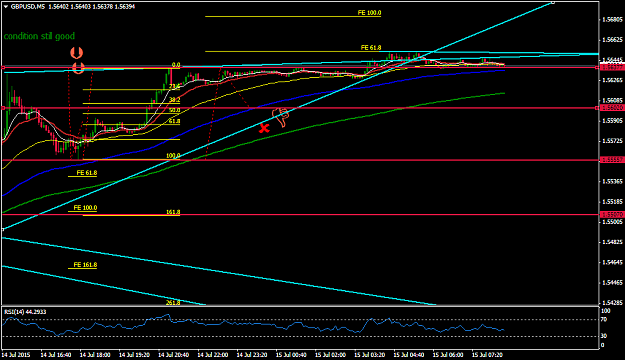The image size is (625, 360).
Task: Click the RSI 30 level value
Action: point(604,336)
